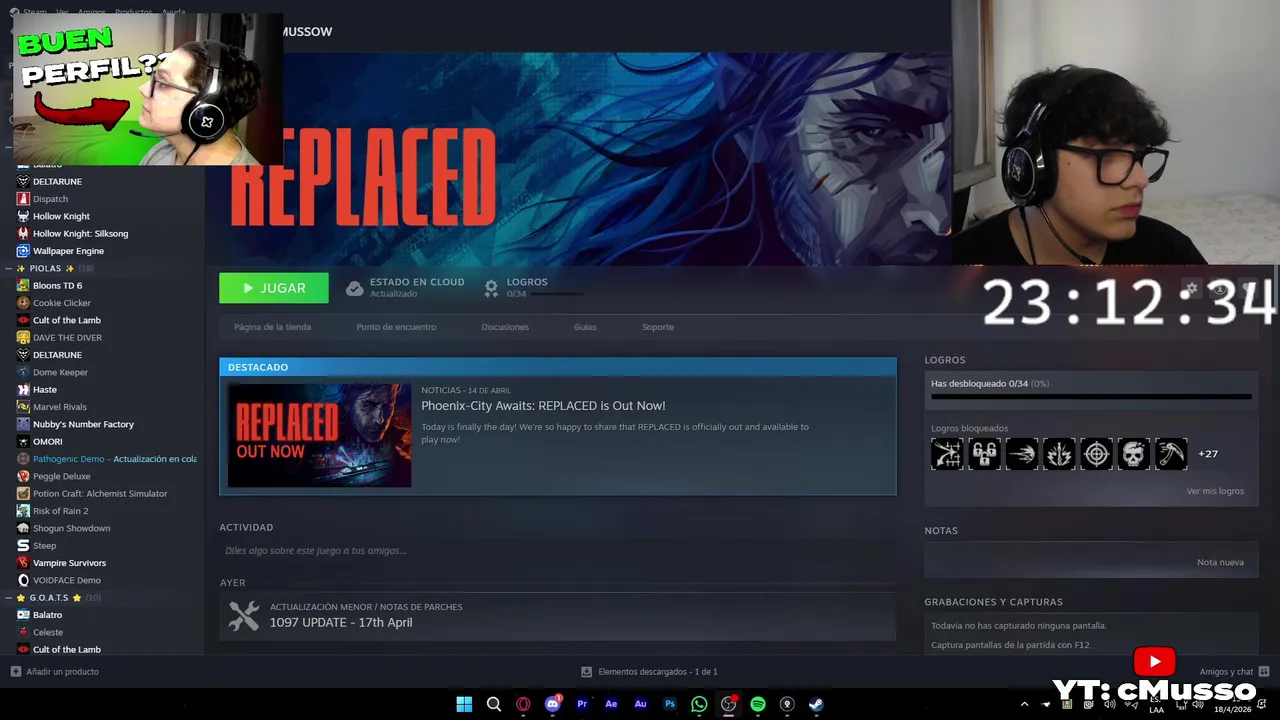Open the Página de la tienda tab

[272, 327]
